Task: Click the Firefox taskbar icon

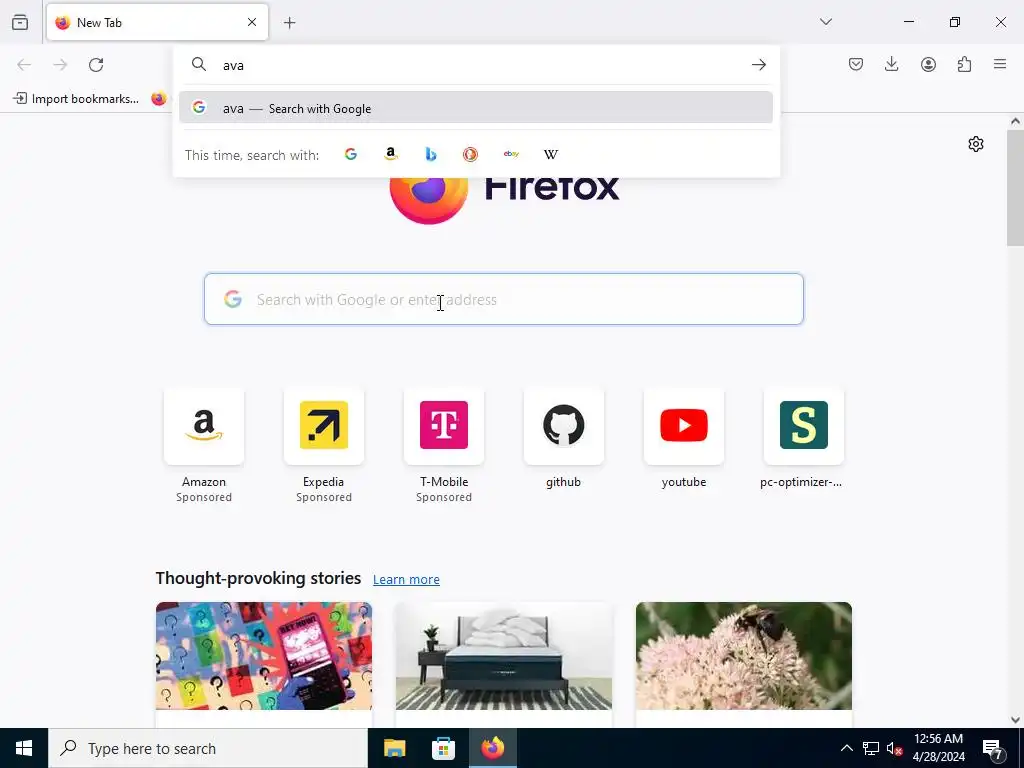Action: pos(492,748)
